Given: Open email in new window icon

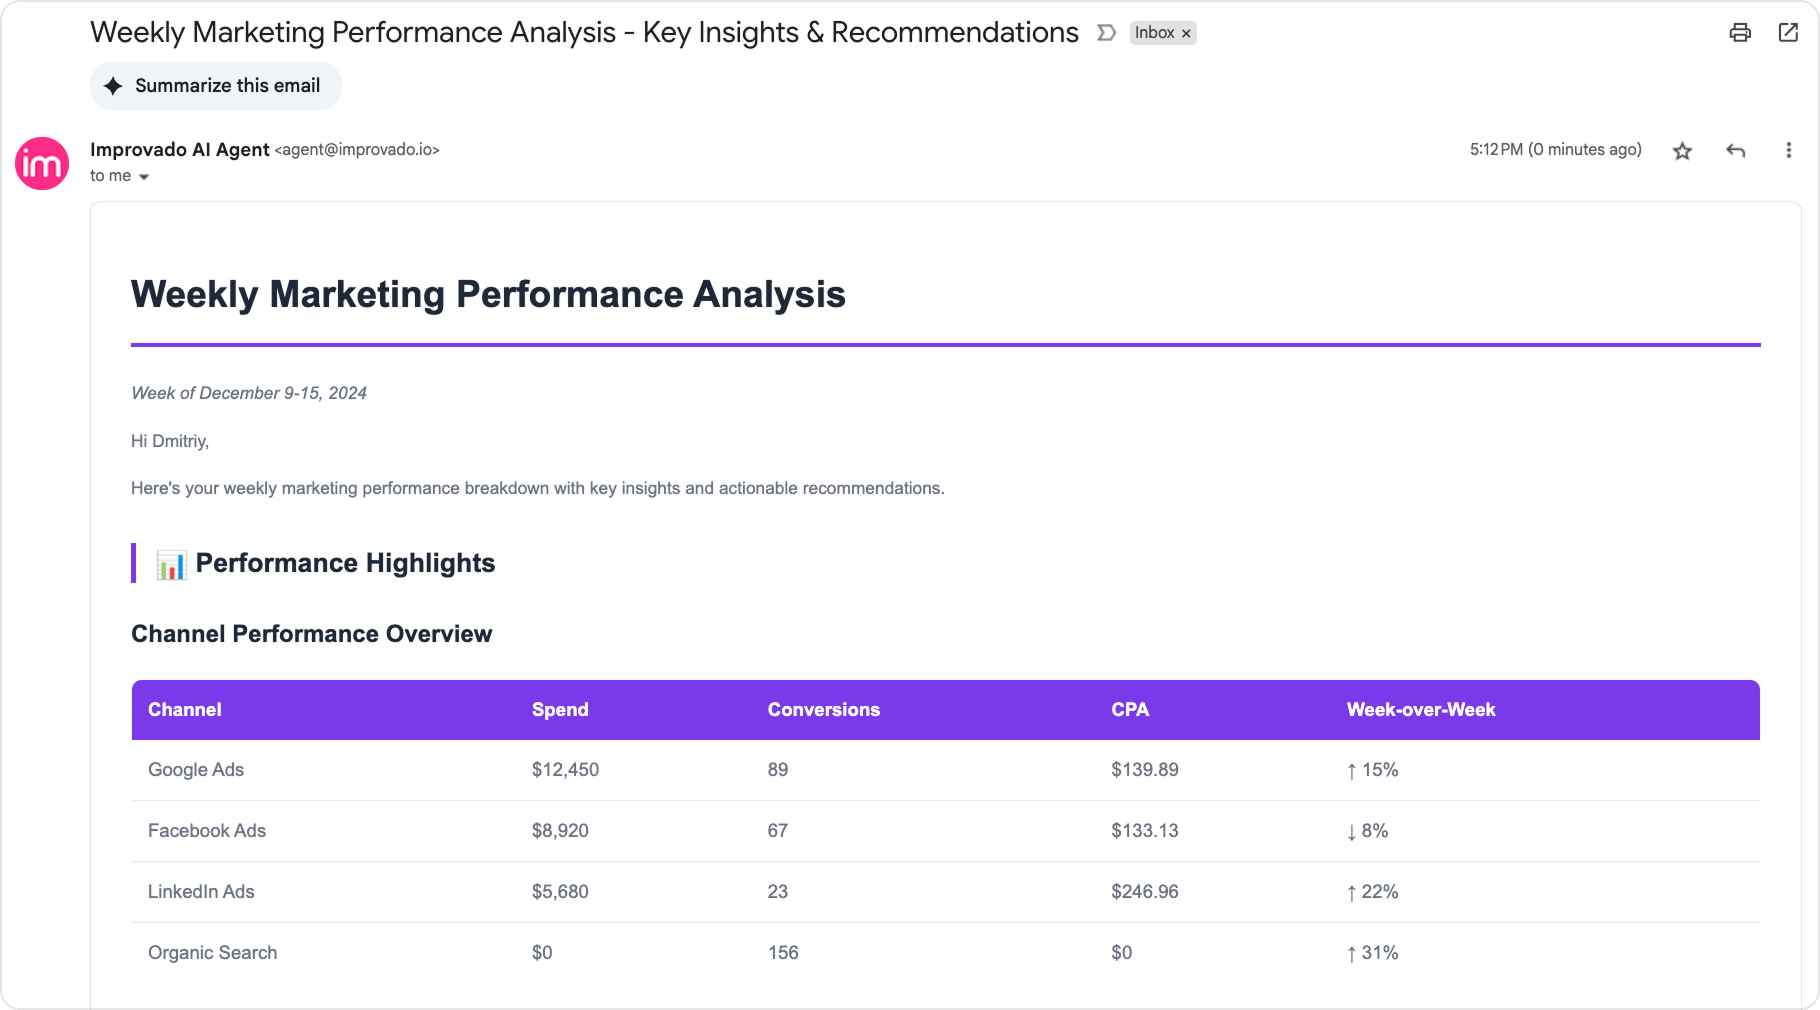Looking at the screenshot, I should coord(1788,32).
